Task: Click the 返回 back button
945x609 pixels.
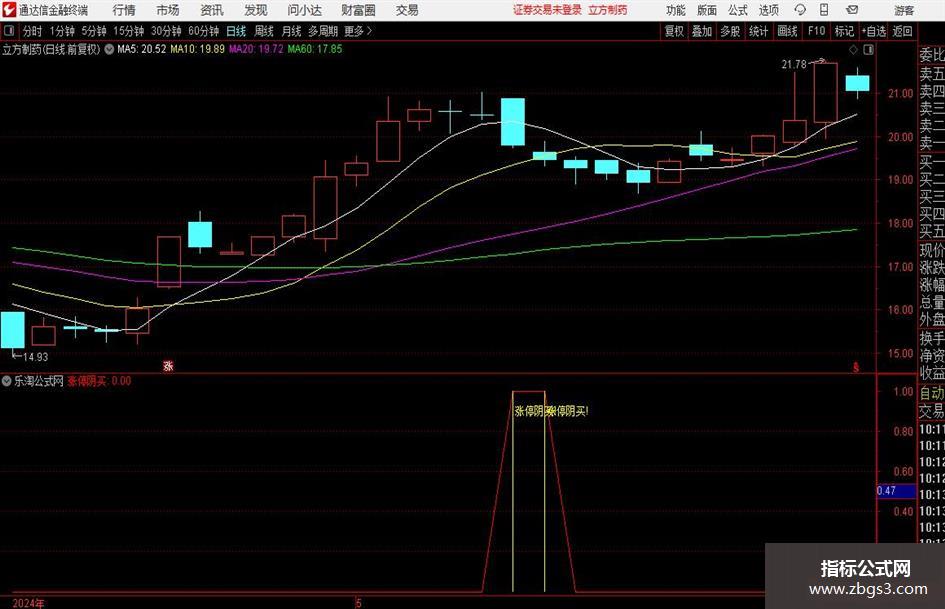Action: [x=902, y=31]
